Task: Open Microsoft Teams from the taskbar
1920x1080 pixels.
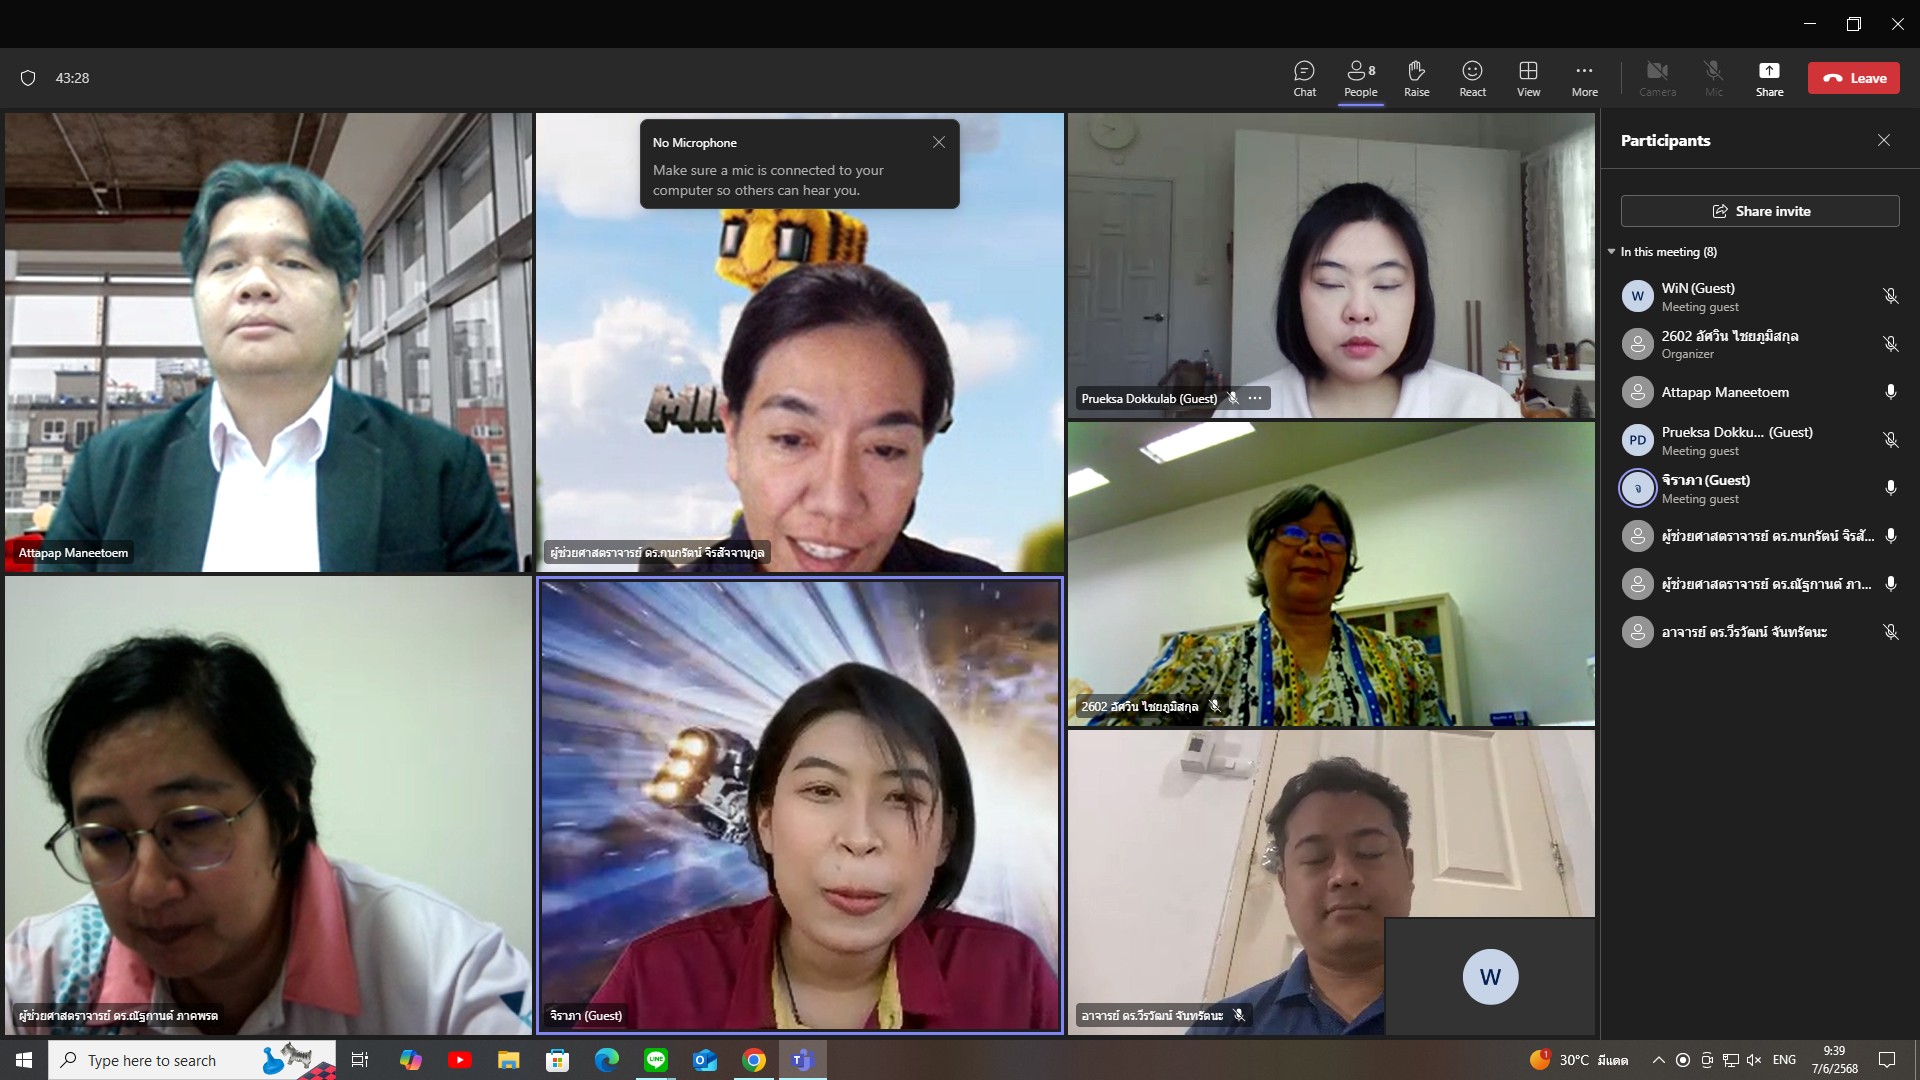Action: [x=802, y=1060]
